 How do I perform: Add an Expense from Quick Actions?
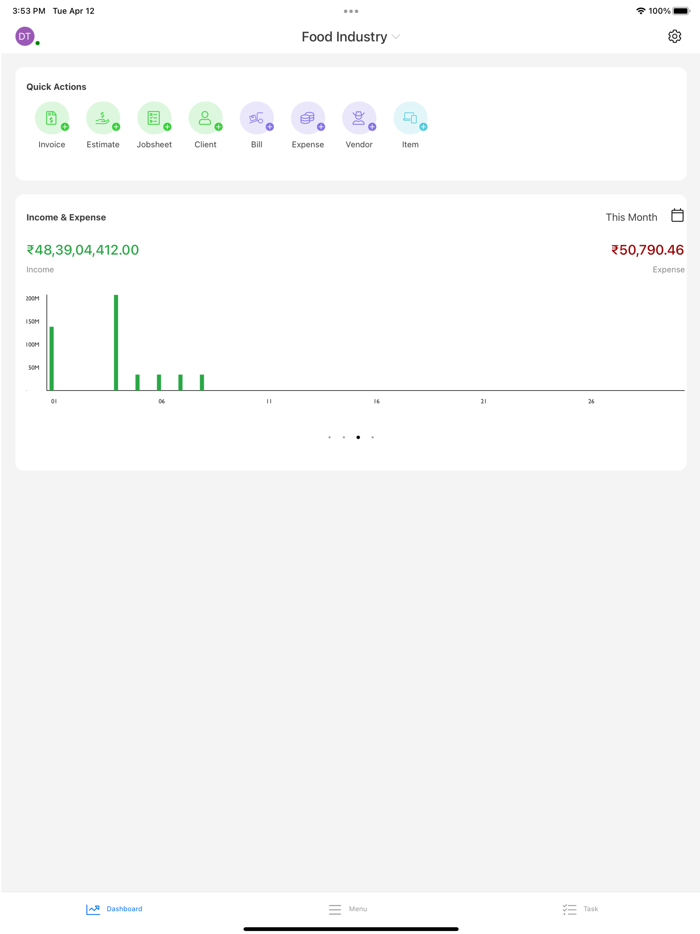(308, 117)
